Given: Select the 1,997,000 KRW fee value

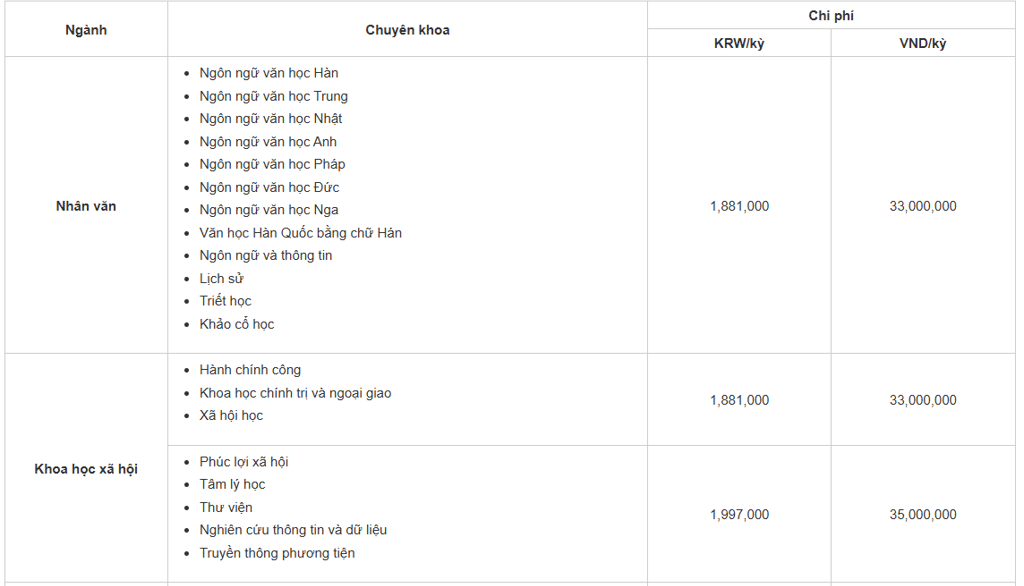Looking at the screenshot, I should (x=739, y=514).
